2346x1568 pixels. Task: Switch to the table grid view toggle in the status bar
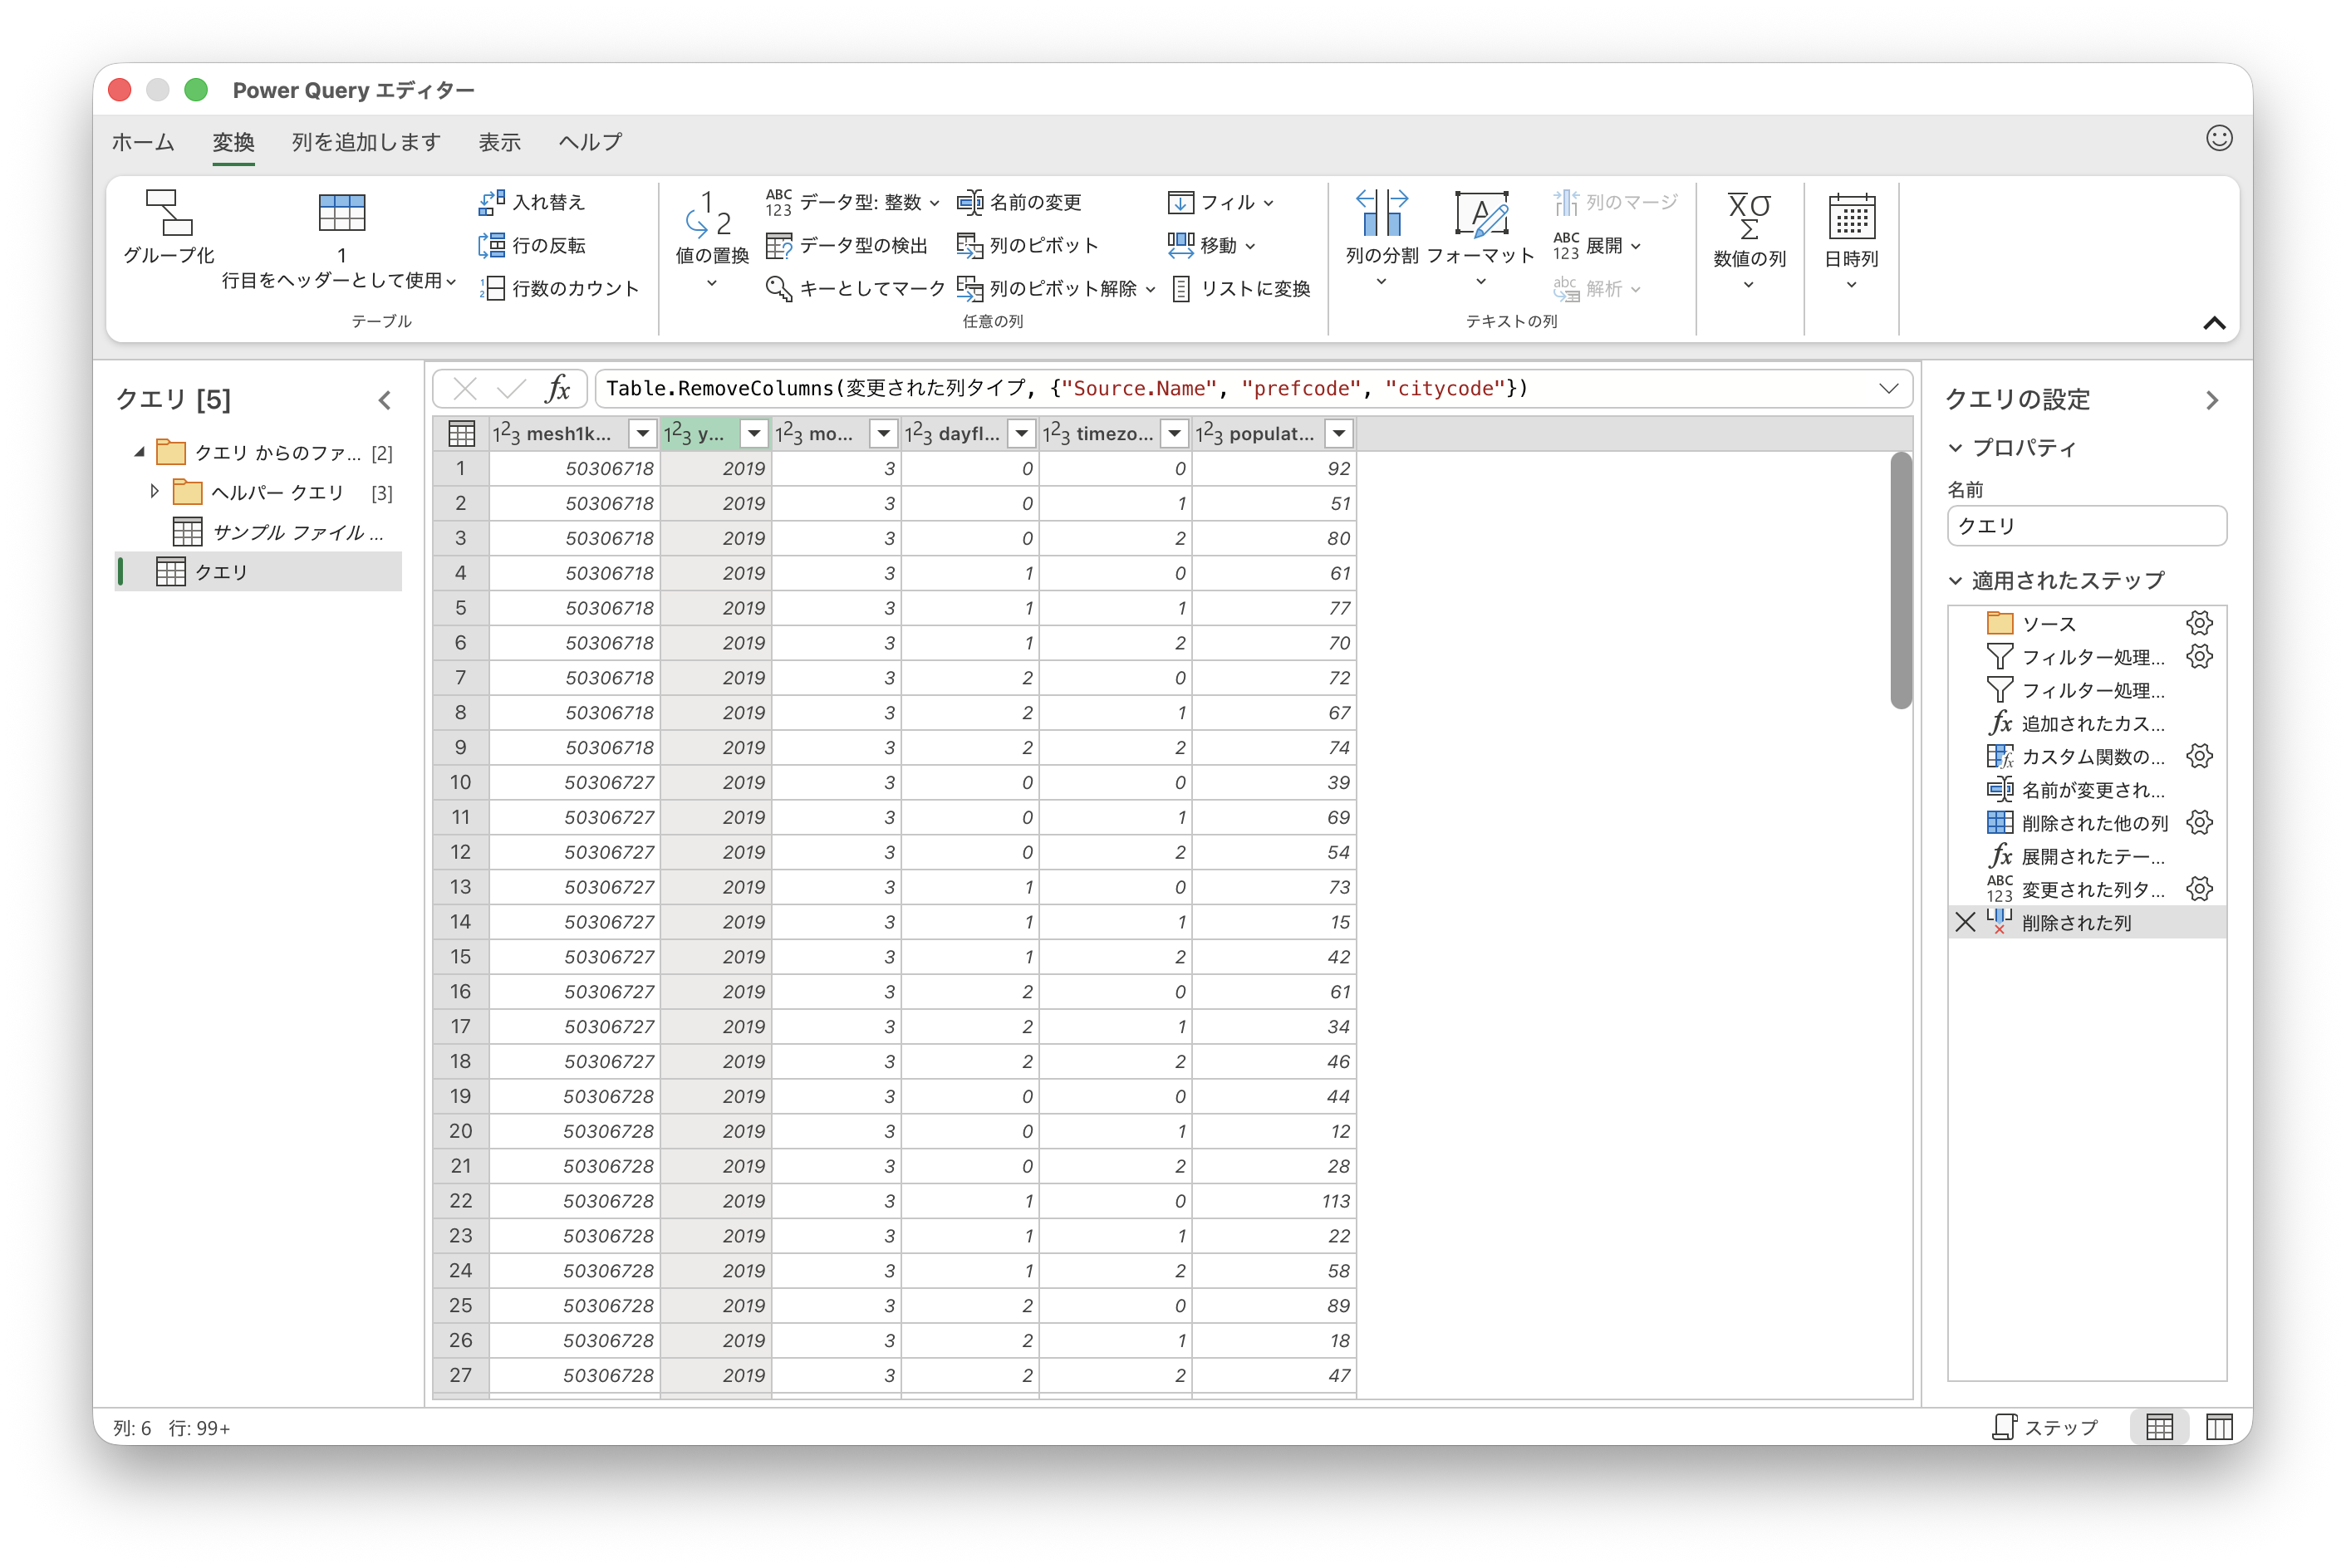(2159, 1427)
